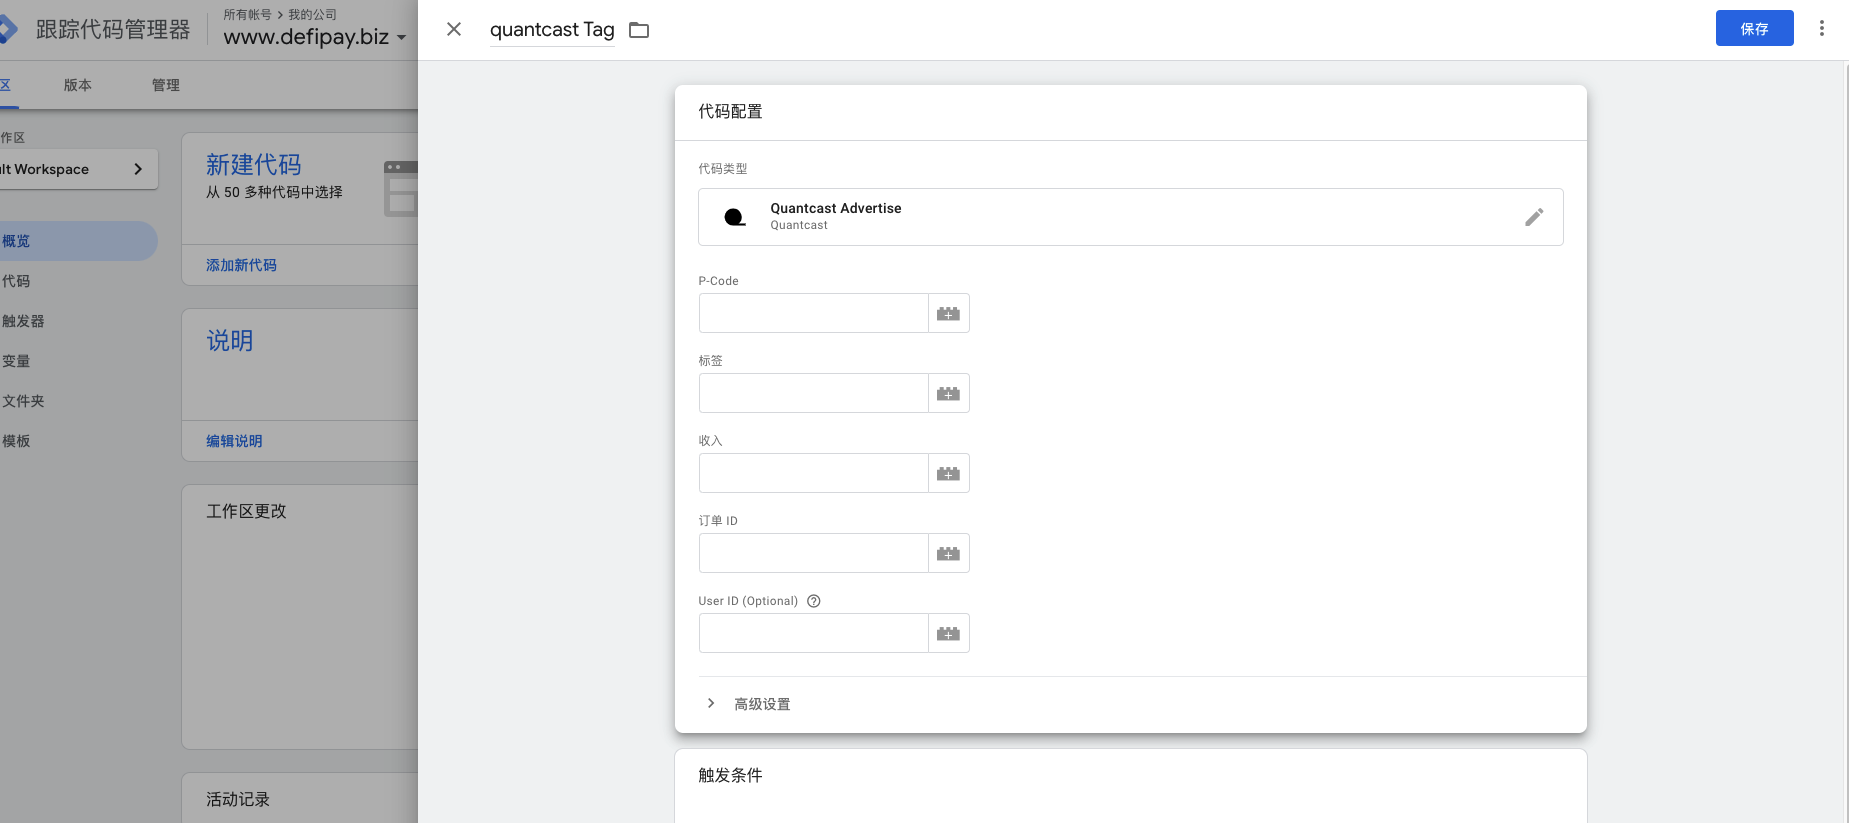Select 概览 in the sidebar
1849x823 pixels.
point(78,241)
